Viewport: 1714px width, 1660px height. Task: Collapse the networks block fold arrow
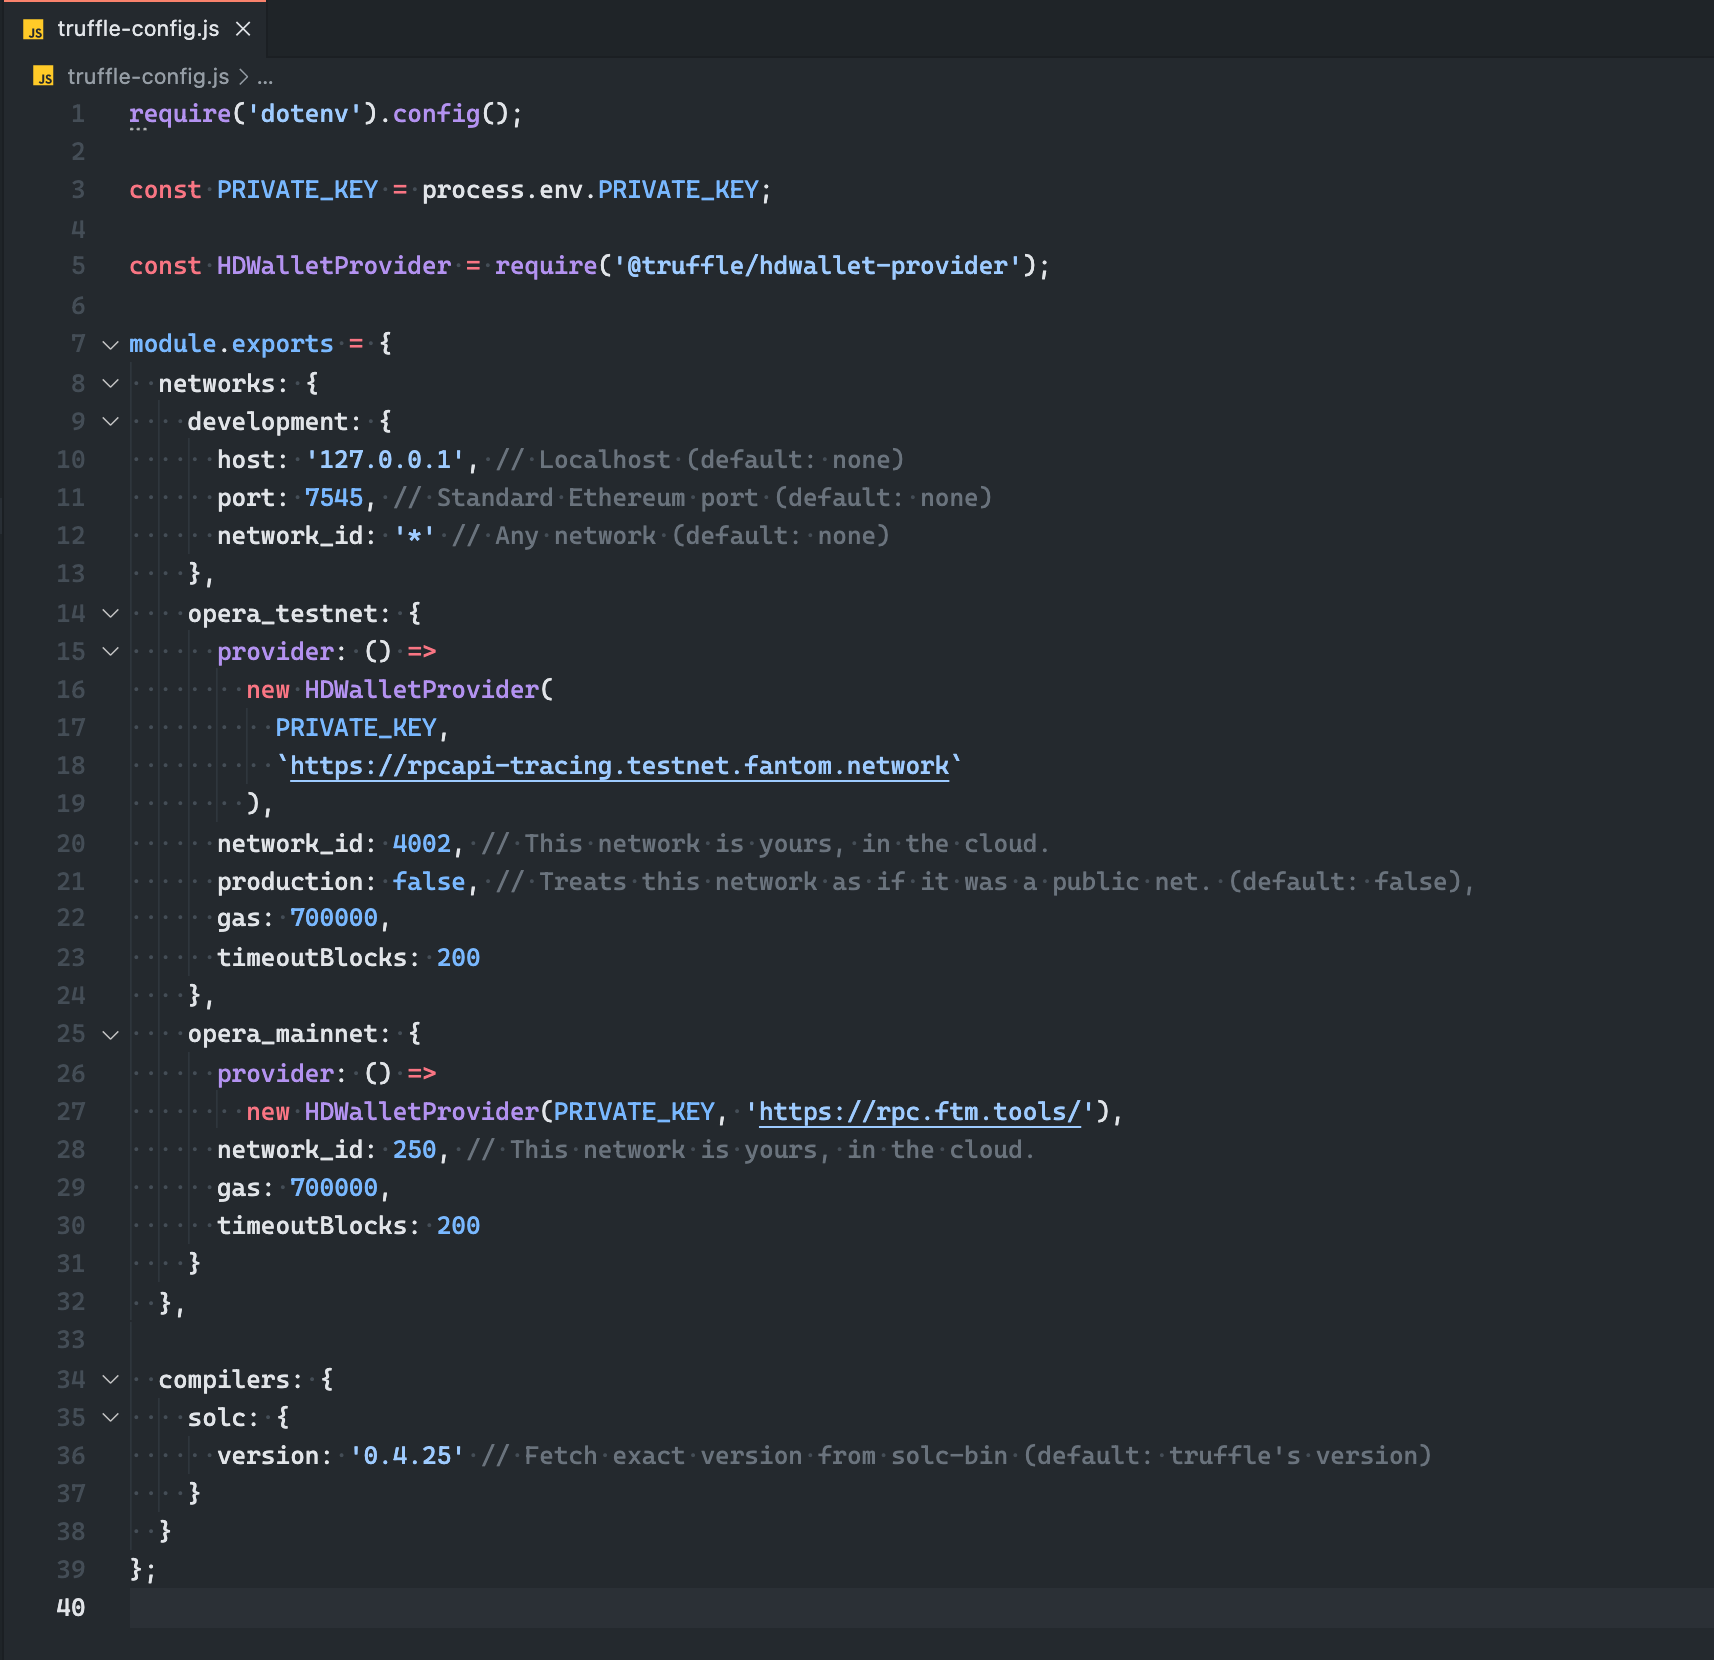point(110,384)
